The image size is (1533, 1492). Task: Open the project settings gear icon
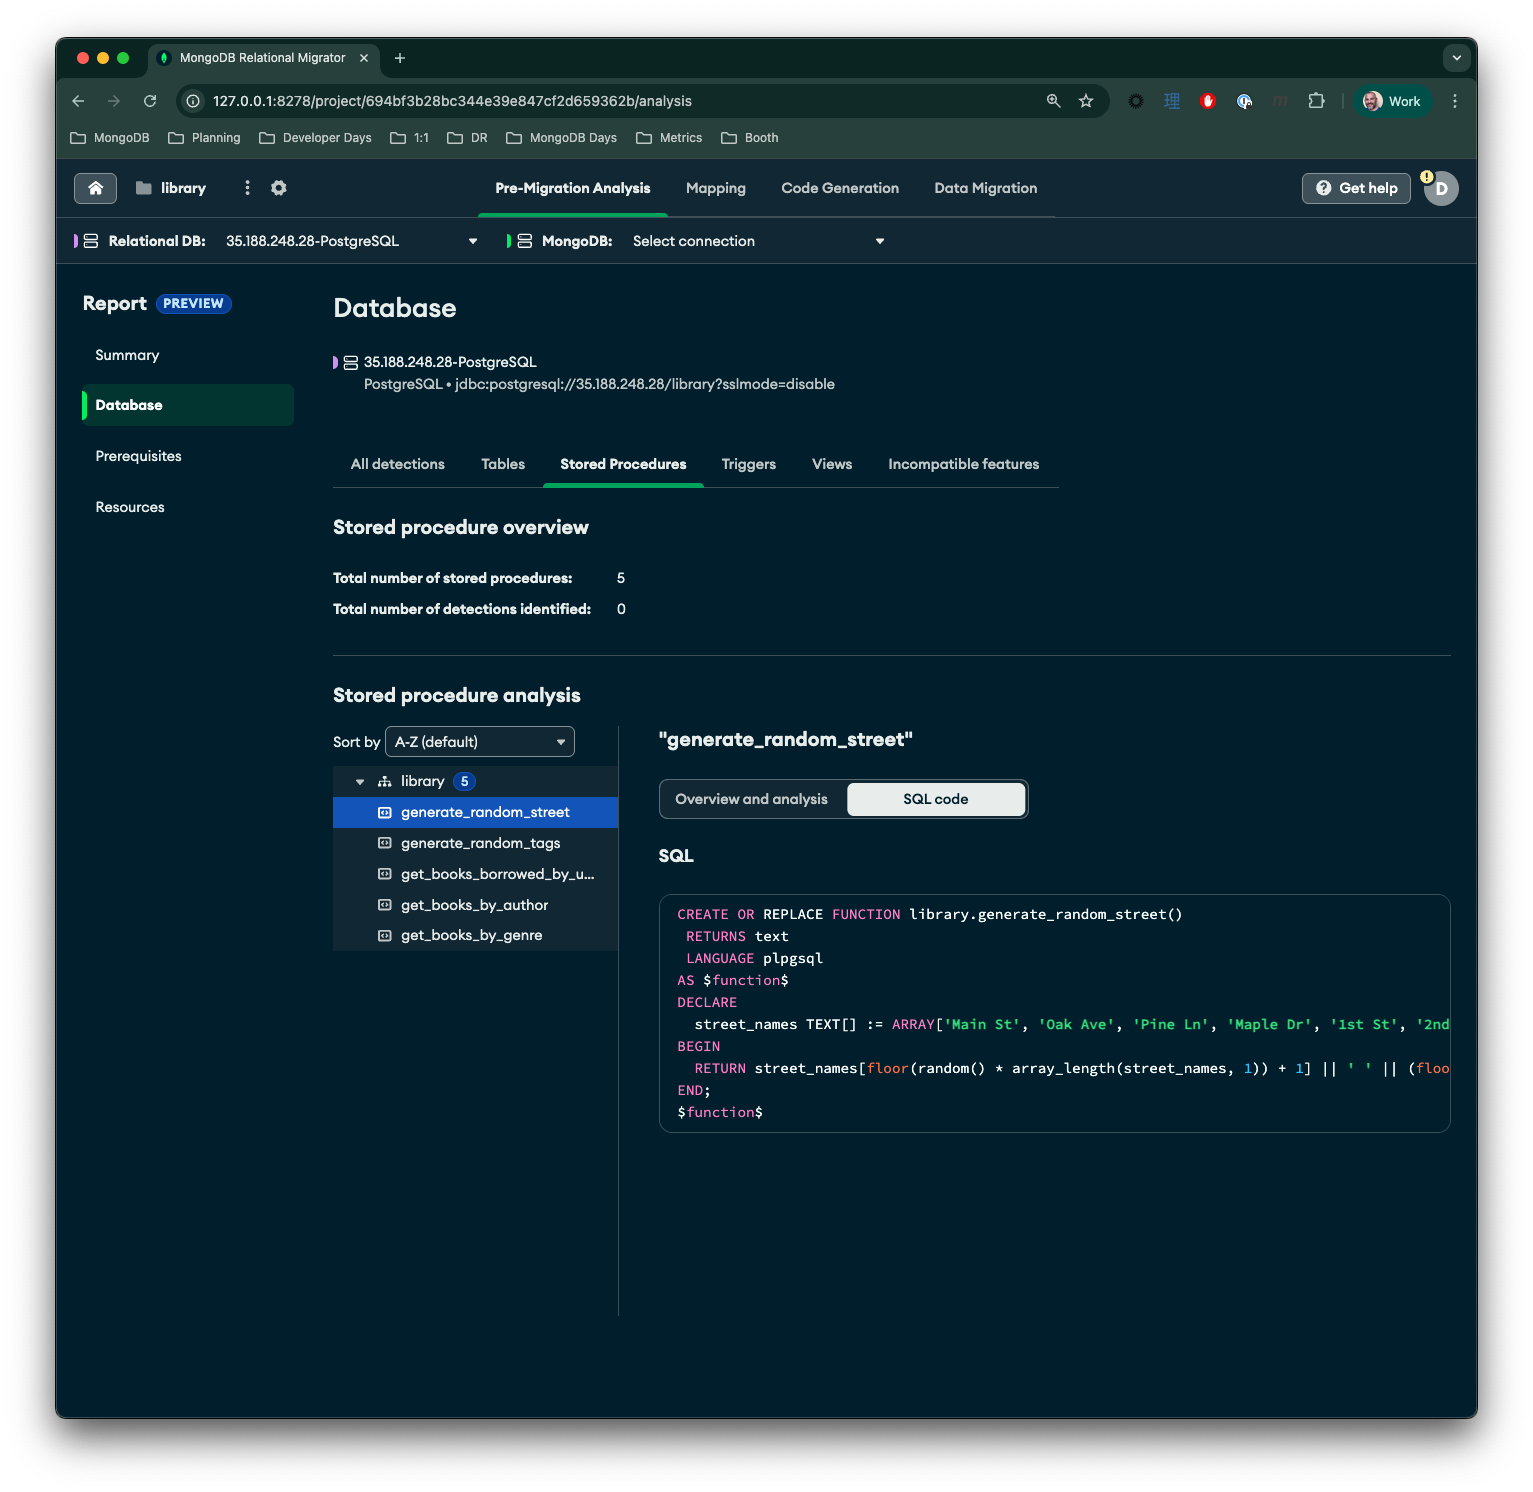(279, 188)
